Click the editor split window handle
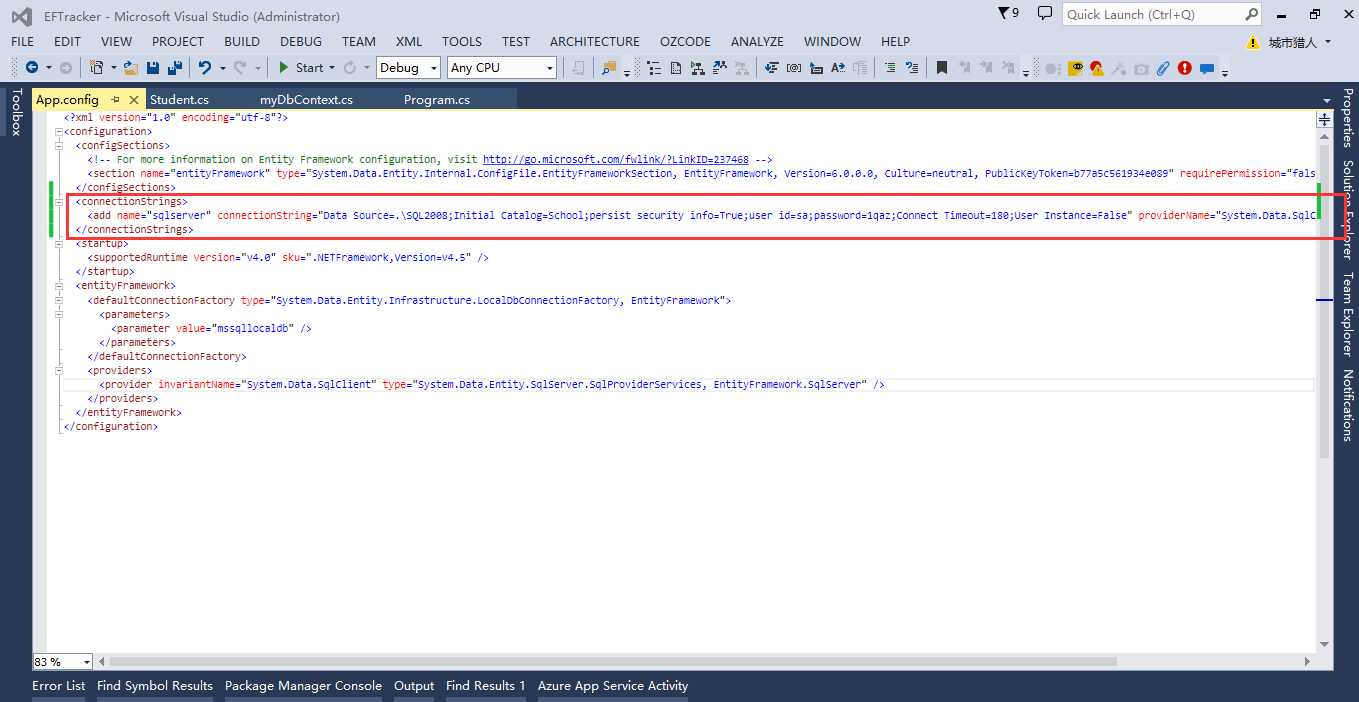The image size is (1359, 702). click(x=1325, y=119)
